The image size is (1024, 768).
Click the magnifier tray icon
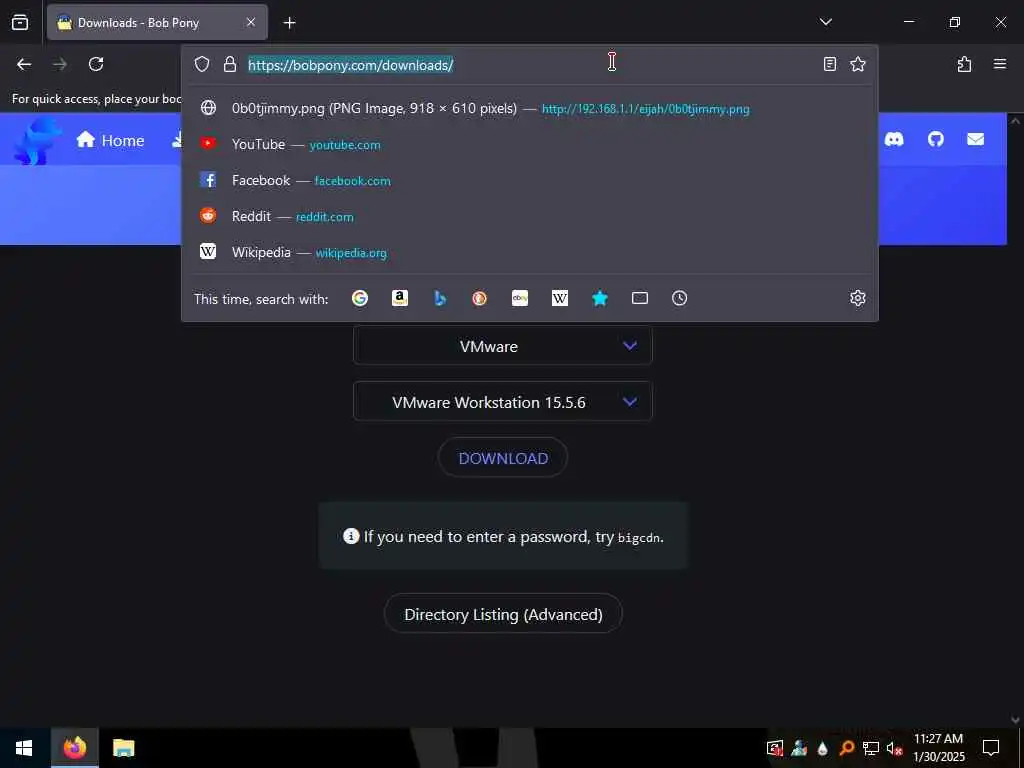pos(846,748)
